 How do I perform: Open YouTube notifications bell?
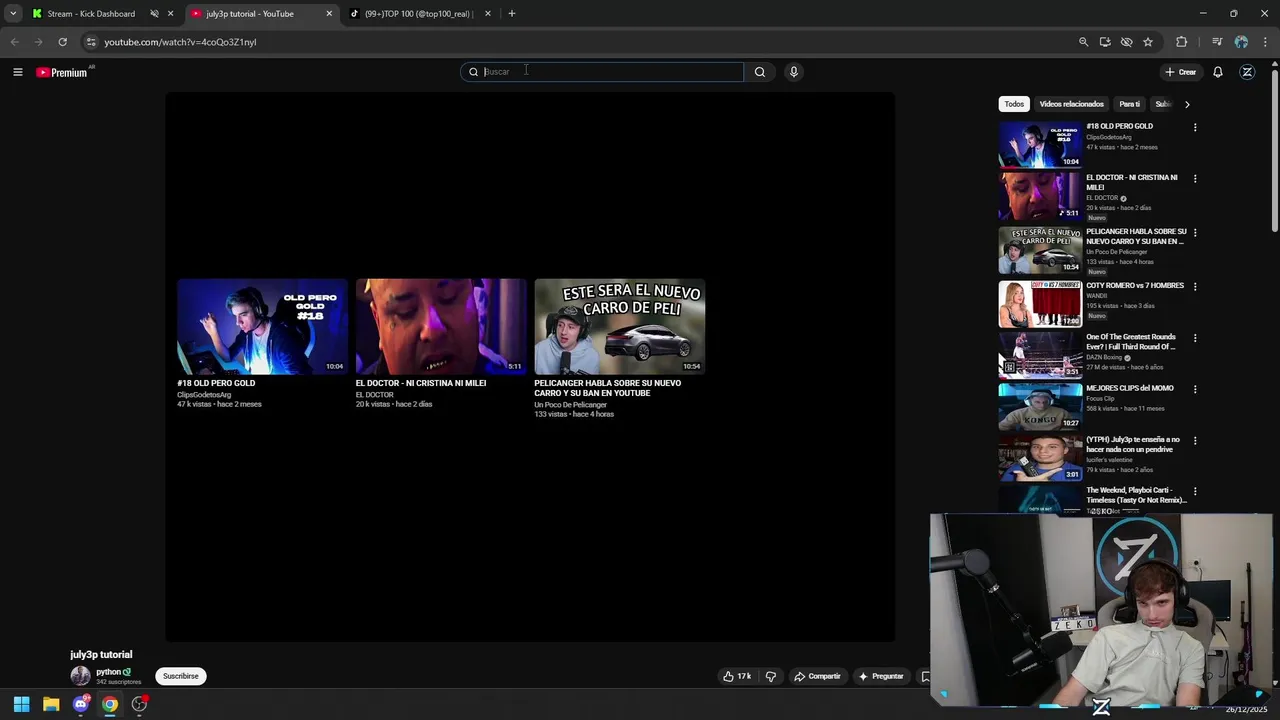[x=1218, y=72]
